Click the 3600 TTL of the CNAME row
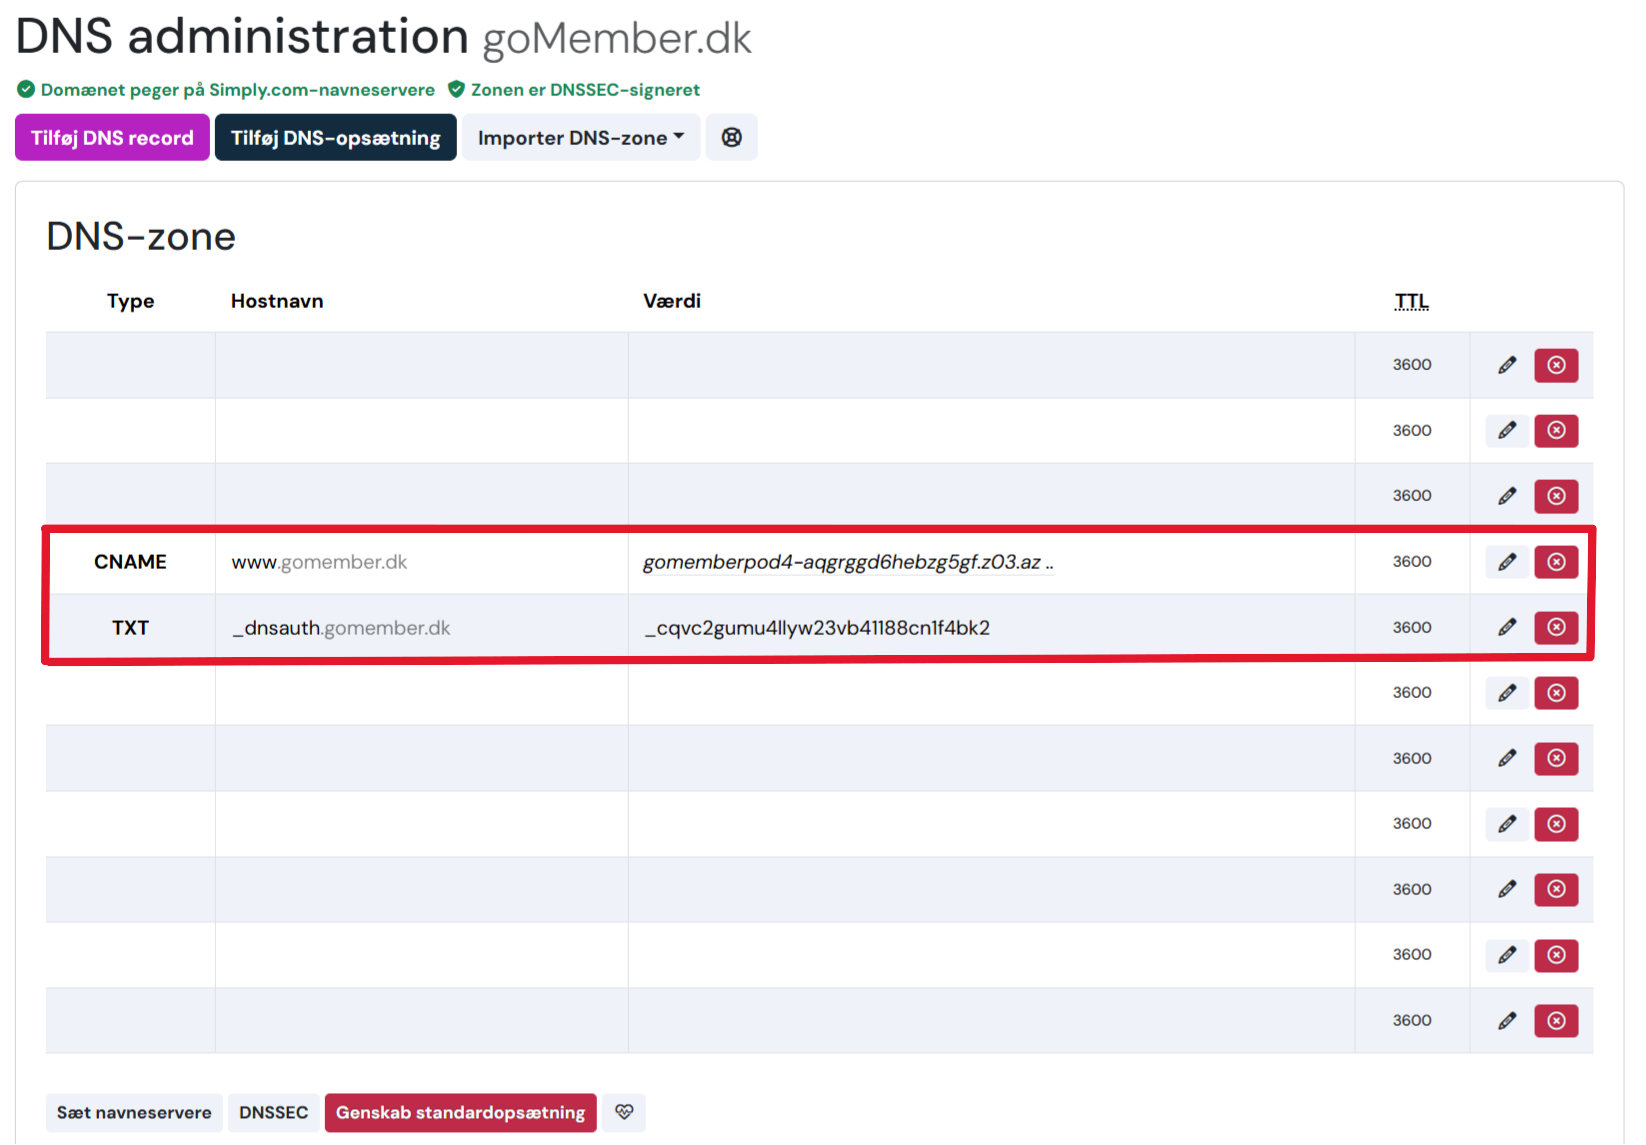Screen dimensions: 1646x1145 pos(1412,562)
